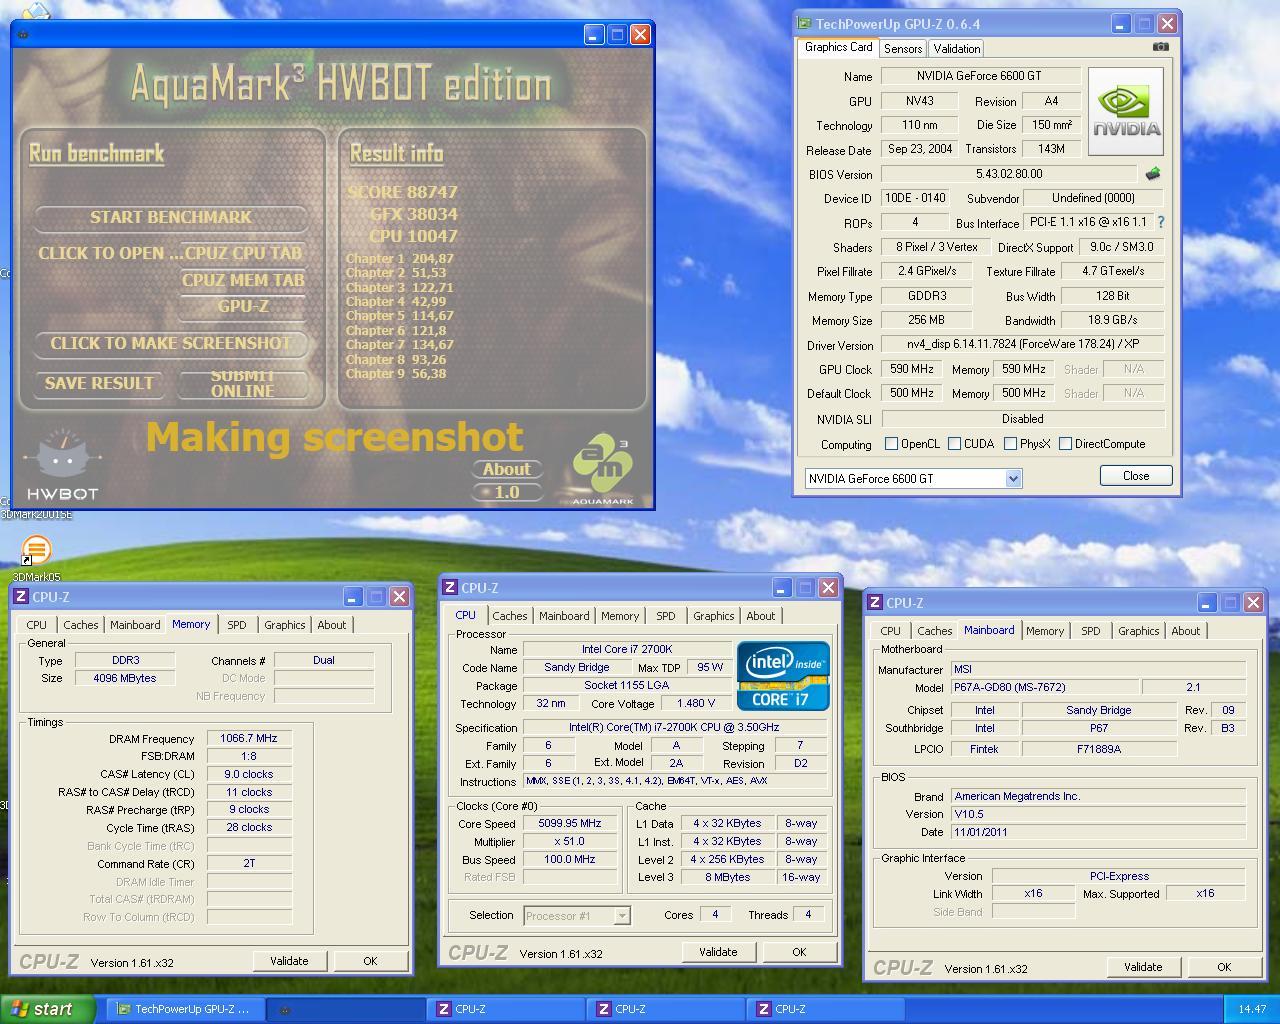
Task: Open the SPD tab in CPU-Z Memory window
Action: [x=236, y=624]
